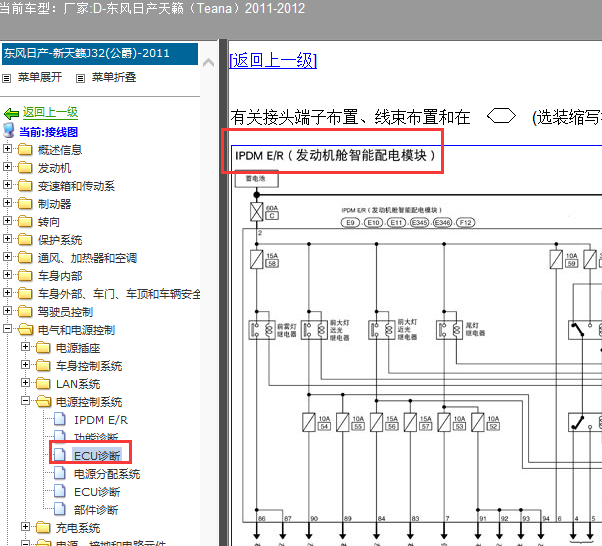
Task: Expand the 概述信息 tree node
Action: (x=7, y=149)
